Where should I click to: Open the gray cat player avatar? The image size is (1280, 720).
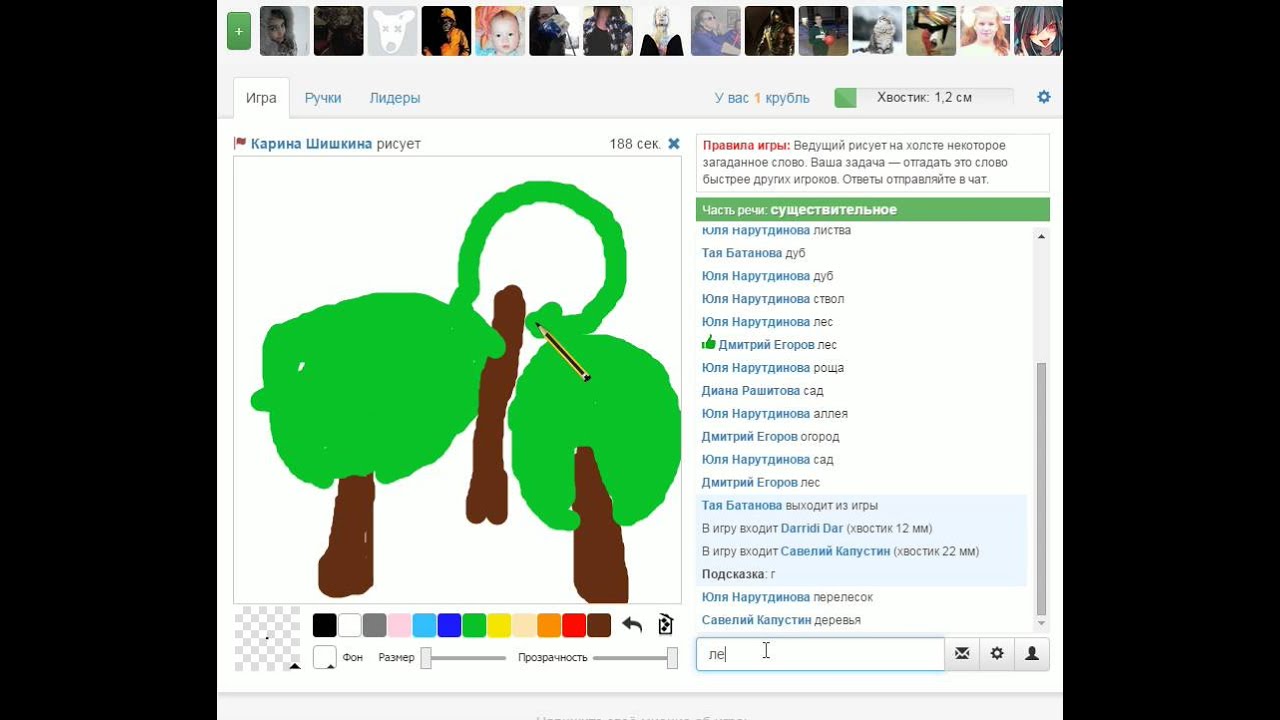pos(878,31)
